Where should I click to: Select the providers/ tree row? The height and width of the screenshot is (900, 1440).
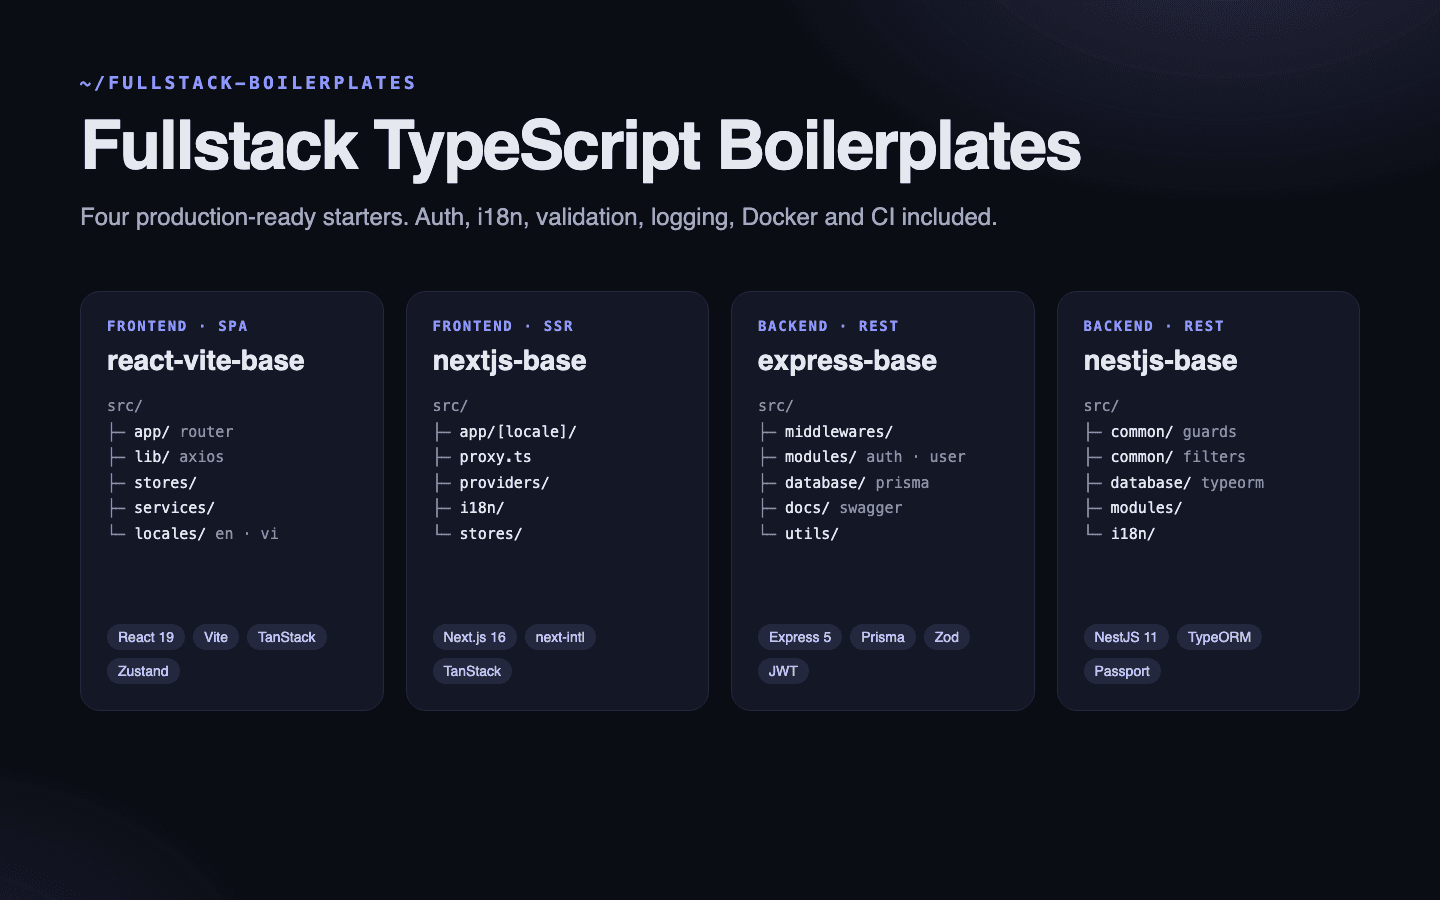(491, 483)
